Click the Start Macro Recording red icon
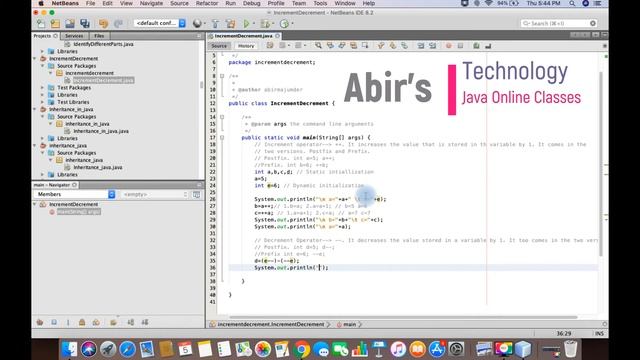Viewport: 640px width, 360px height. 449,46
